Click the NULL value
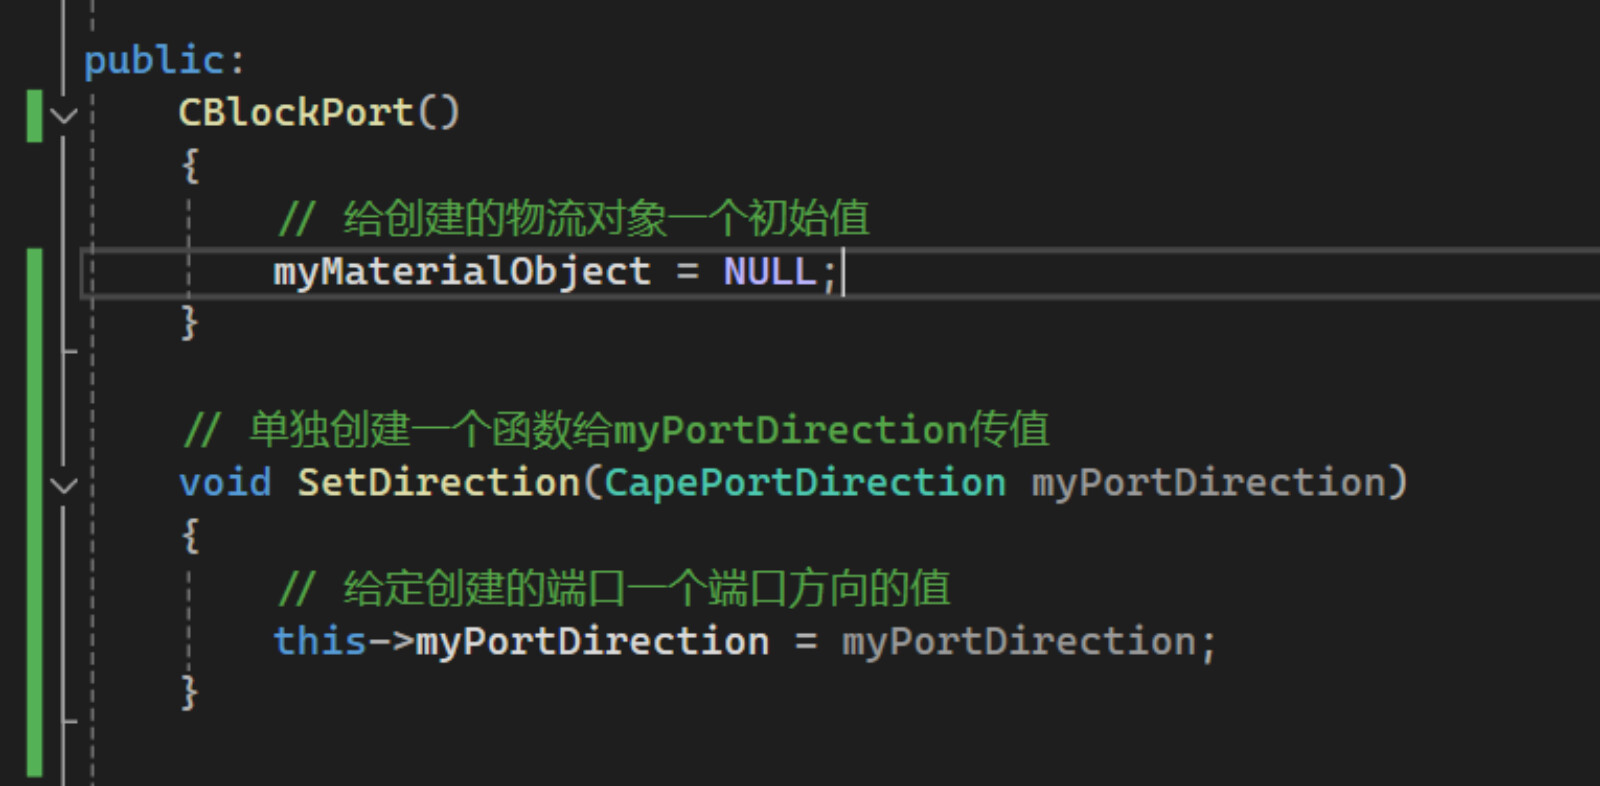Viewport: 1600px width, 786px height. pyautogui.click(x=770, y=271)
